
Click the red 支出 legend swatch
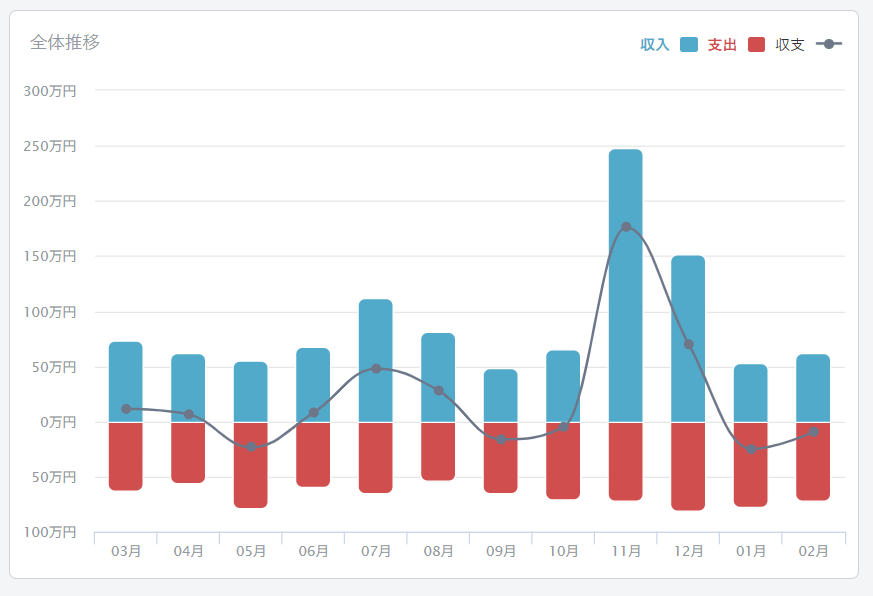pyautogui.click(x=756, y=44)
